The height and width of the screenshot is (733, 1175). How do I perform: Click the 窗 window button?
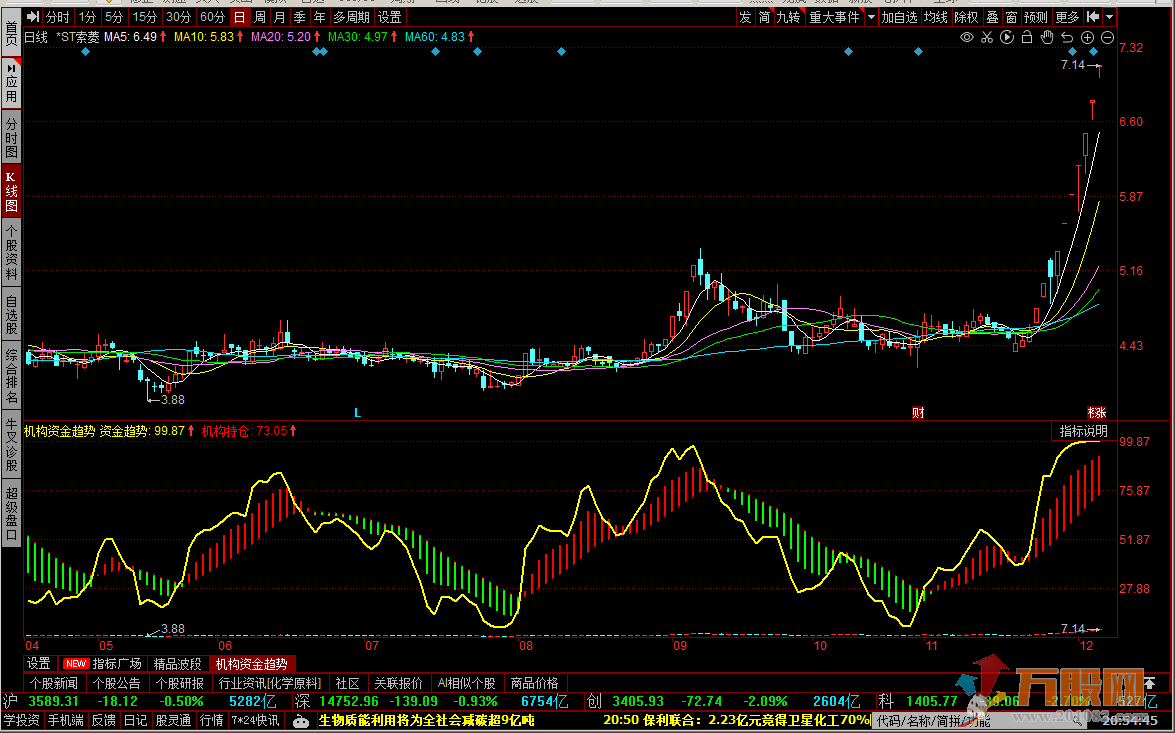[1012, 16]
